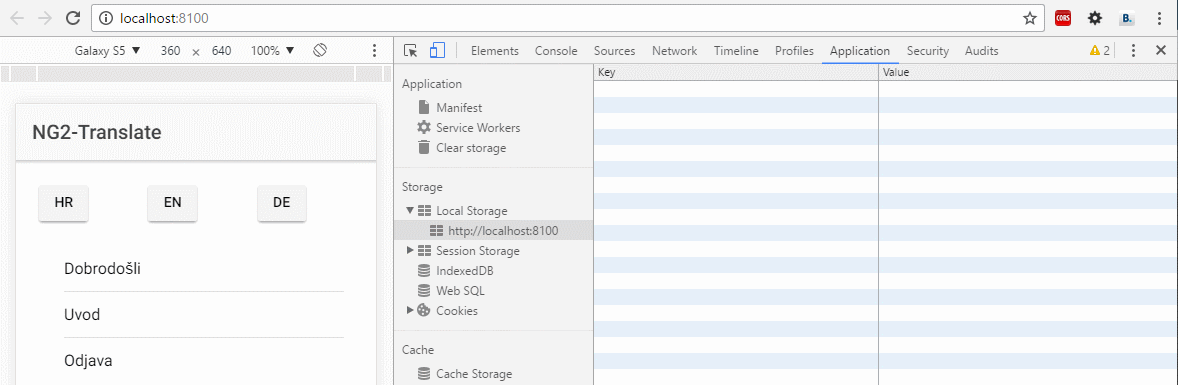Select Cache Storage under Cache

(473, 374)
